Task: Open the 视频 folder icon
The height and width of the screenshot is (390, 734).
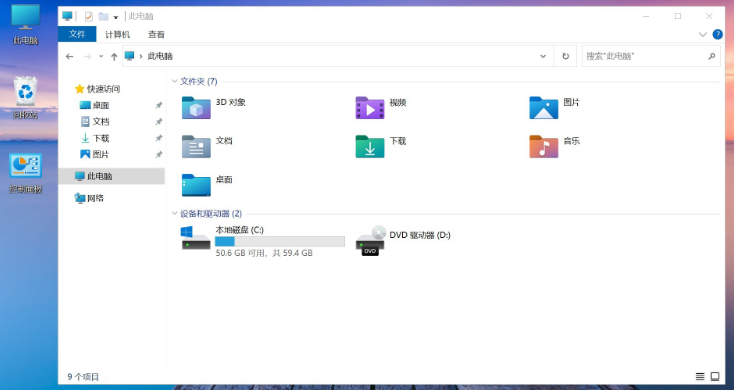Action: (x=370, y=107)
